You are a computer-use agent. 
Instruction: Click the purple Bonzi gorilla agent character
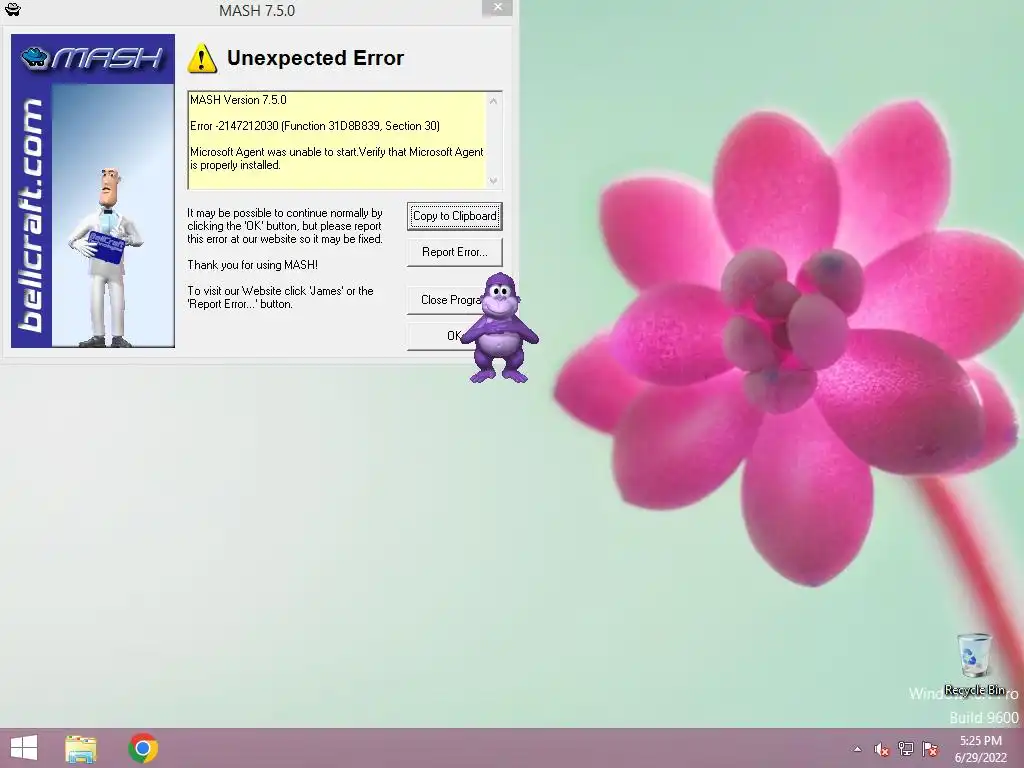coord(500,328)
